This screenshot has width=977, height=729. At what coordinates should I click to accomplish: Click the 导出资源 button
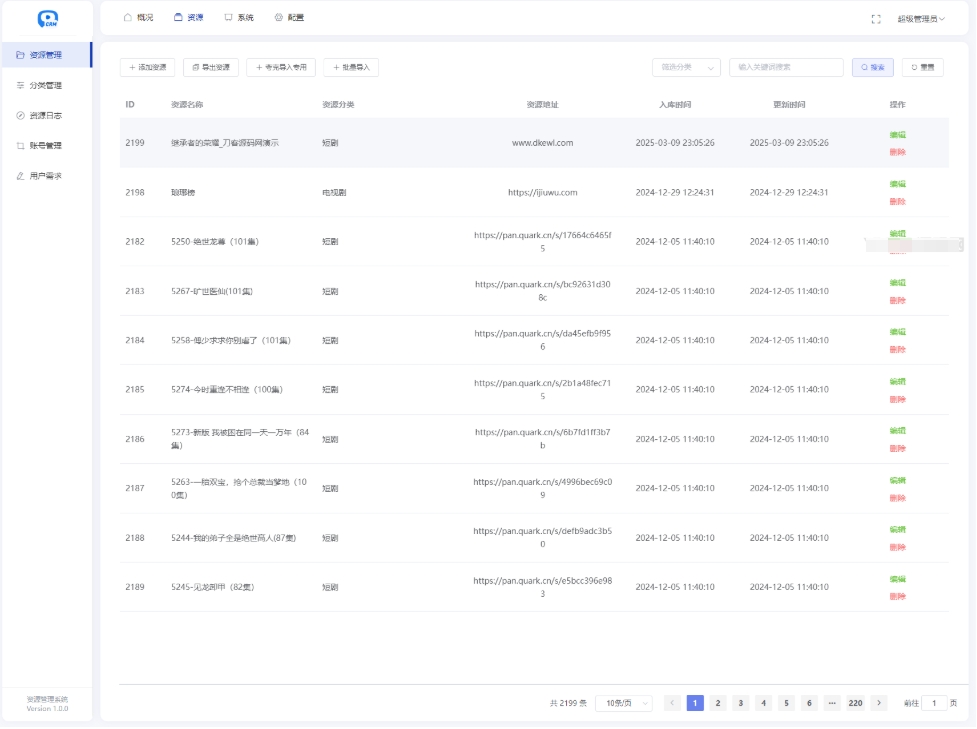tap(211, 67)
